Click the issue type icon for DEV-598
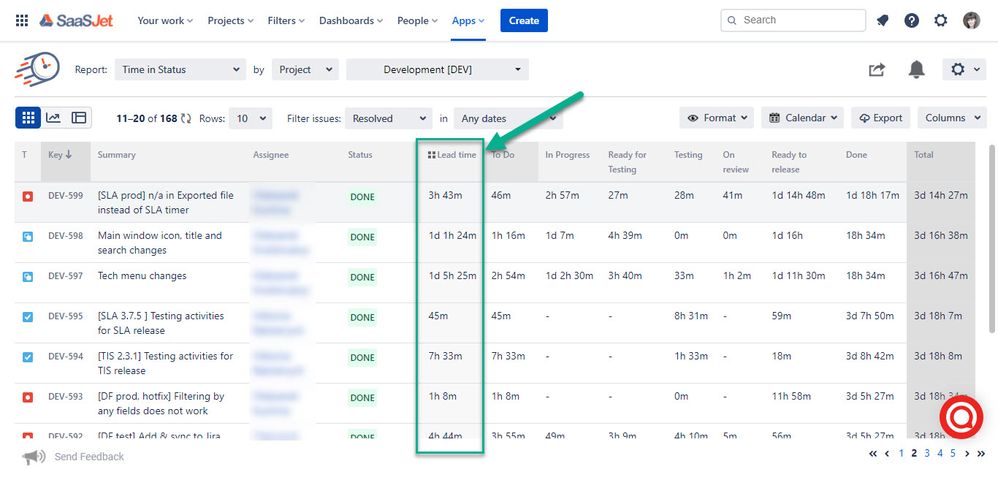The width and height of the screenshot is (998, 480). click(x=27, y=237)
